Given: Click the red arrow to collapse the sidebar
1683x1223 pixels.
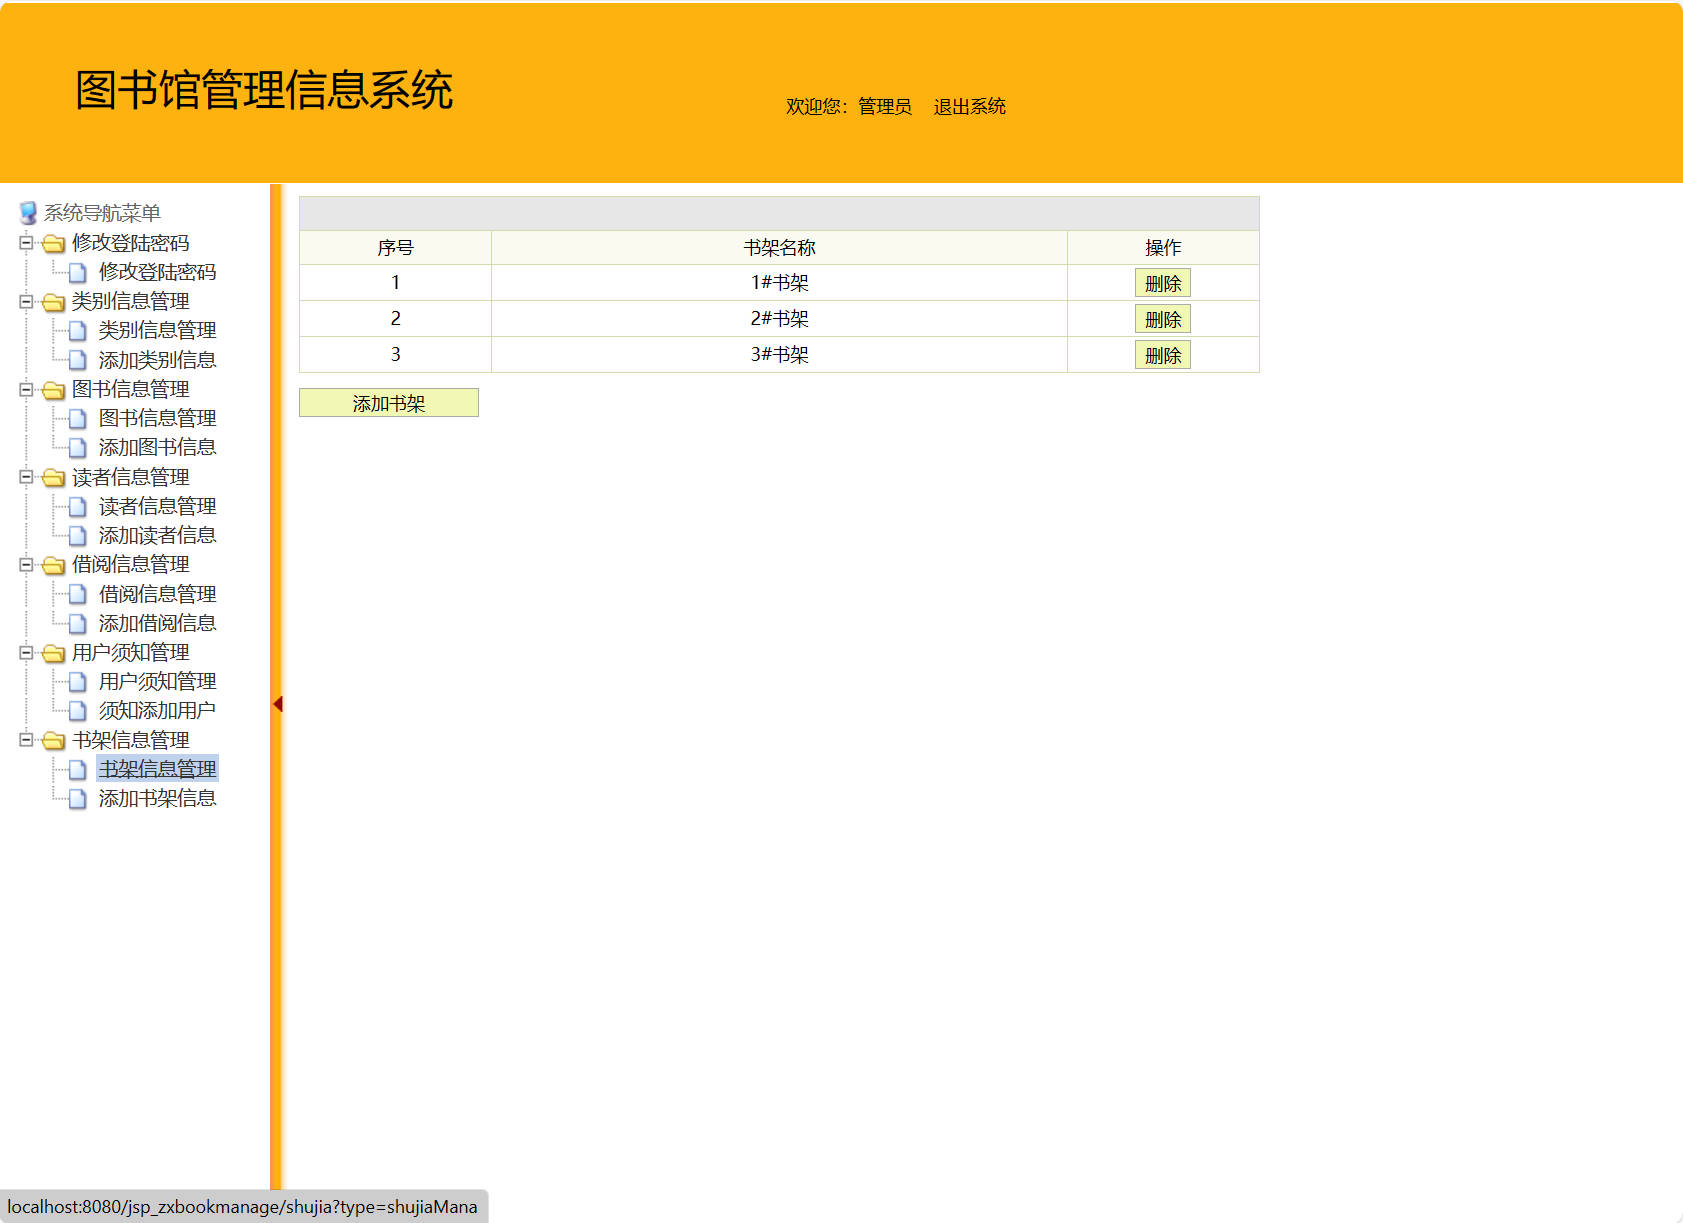Looking at the screenshot, I should tap(277, 703).
